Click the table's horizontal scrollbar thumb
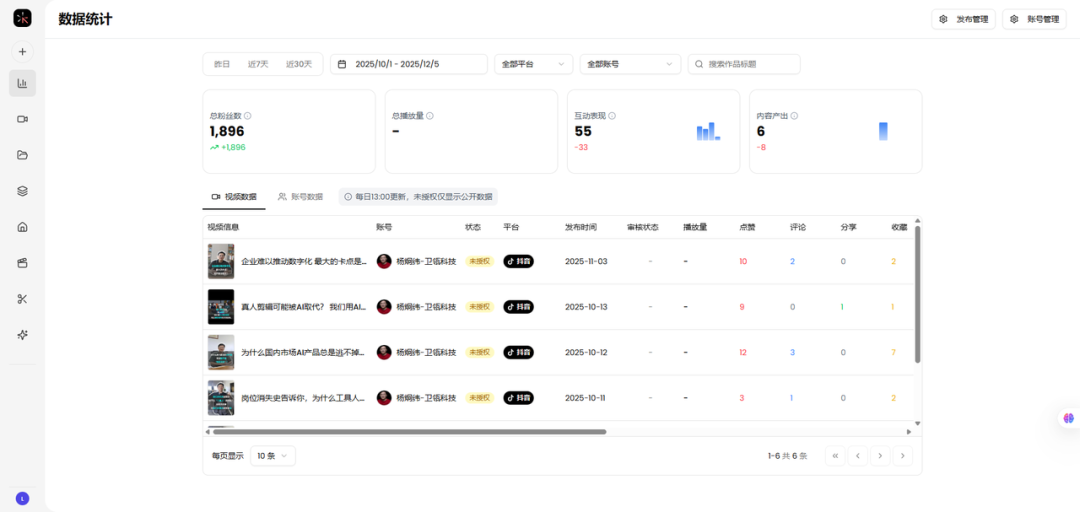 (x=409, y=431)
